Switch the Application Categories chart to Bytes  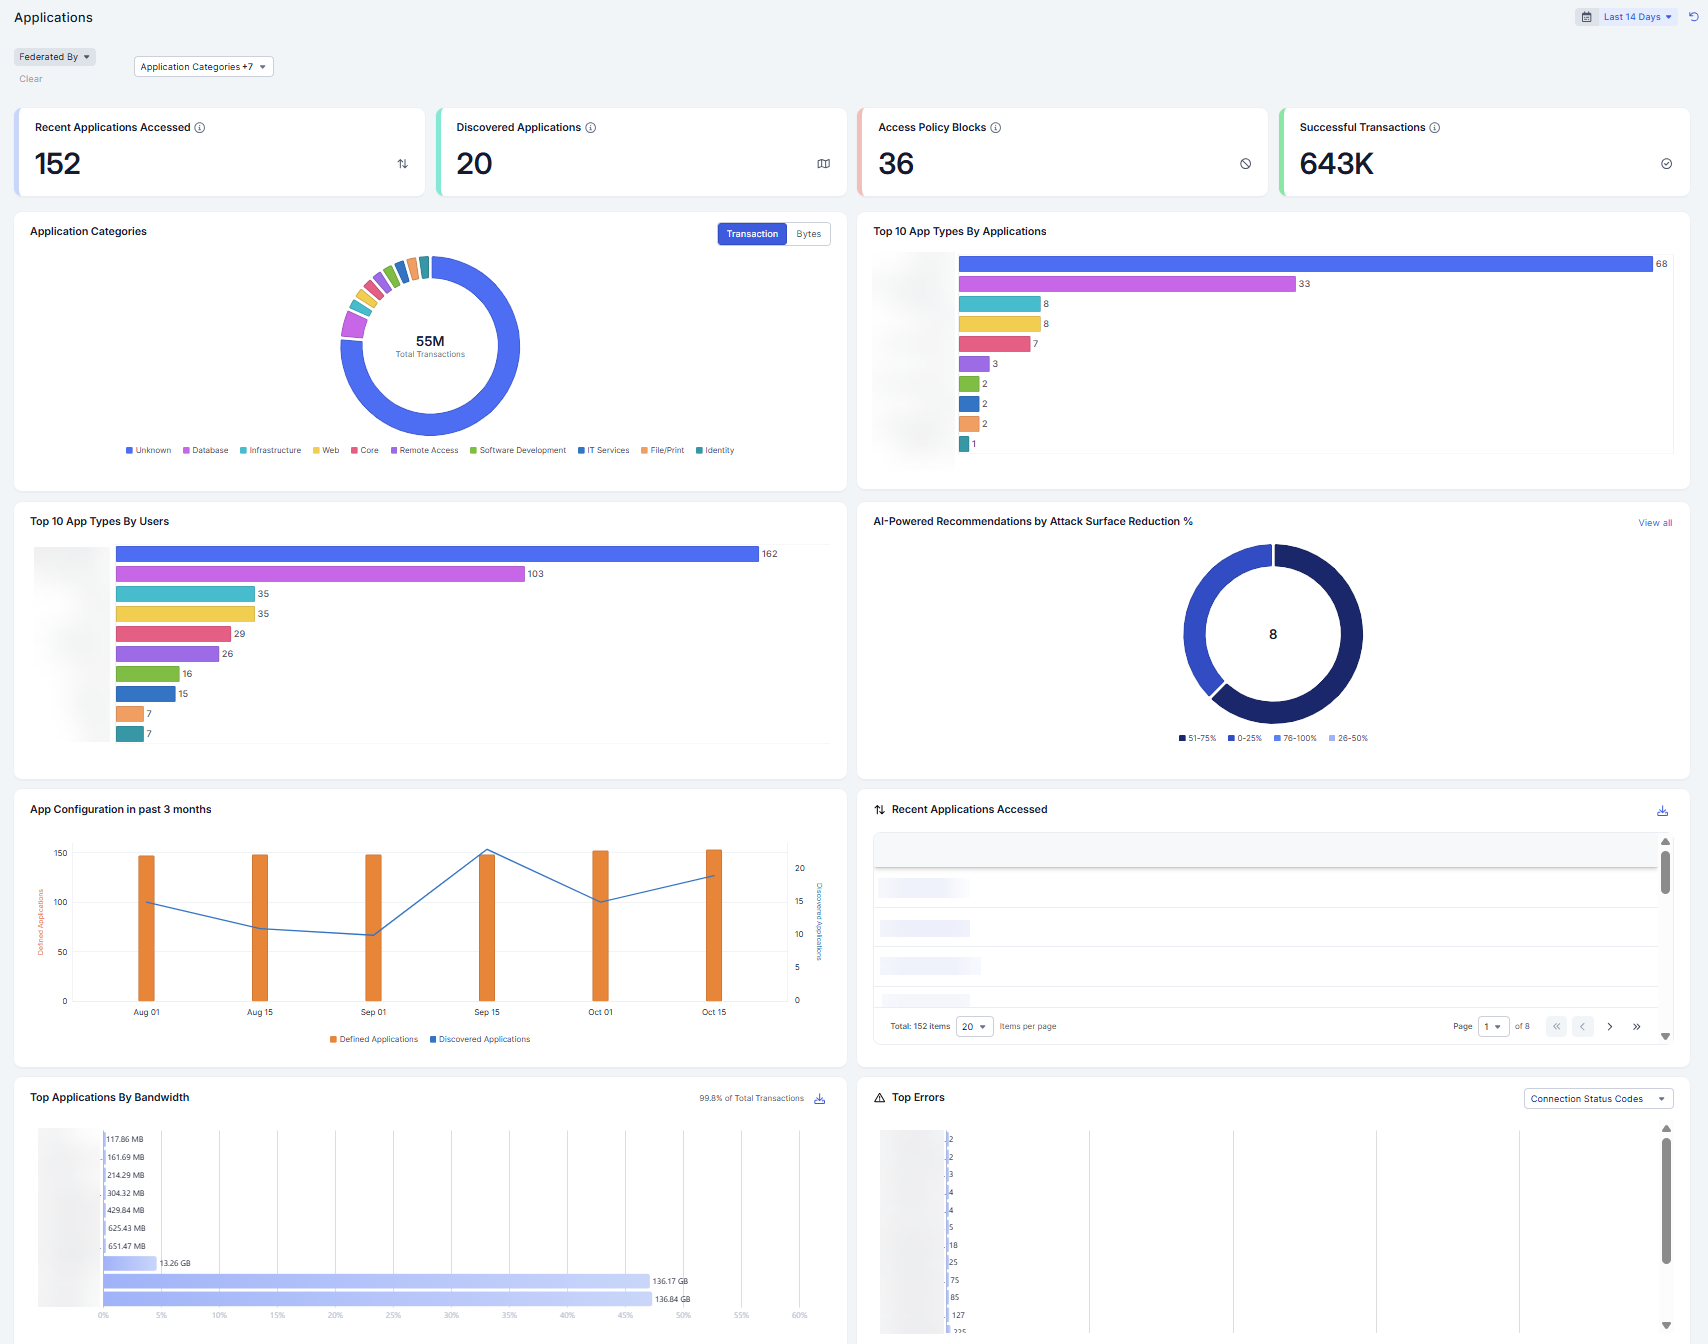tap(809, 234)
